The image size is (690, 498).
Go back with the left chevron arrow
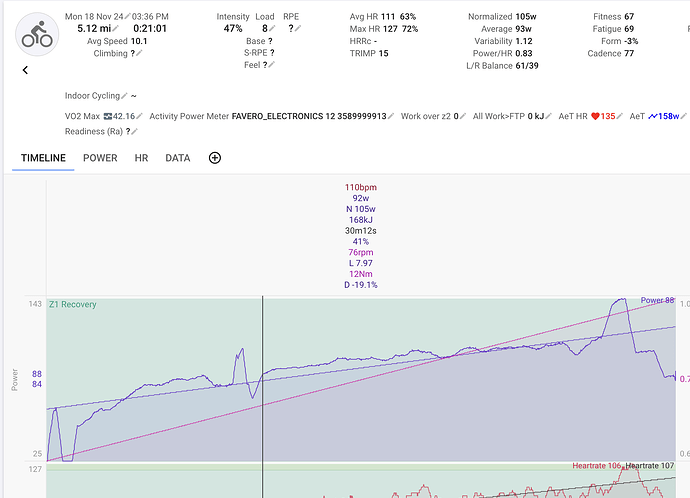[x=26, y=70]
